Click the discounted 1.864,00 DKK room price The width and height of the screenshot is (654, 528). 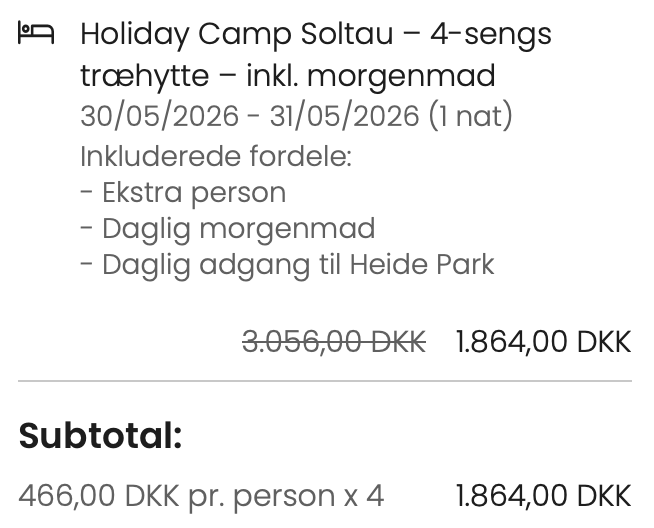tap(543, 342)
